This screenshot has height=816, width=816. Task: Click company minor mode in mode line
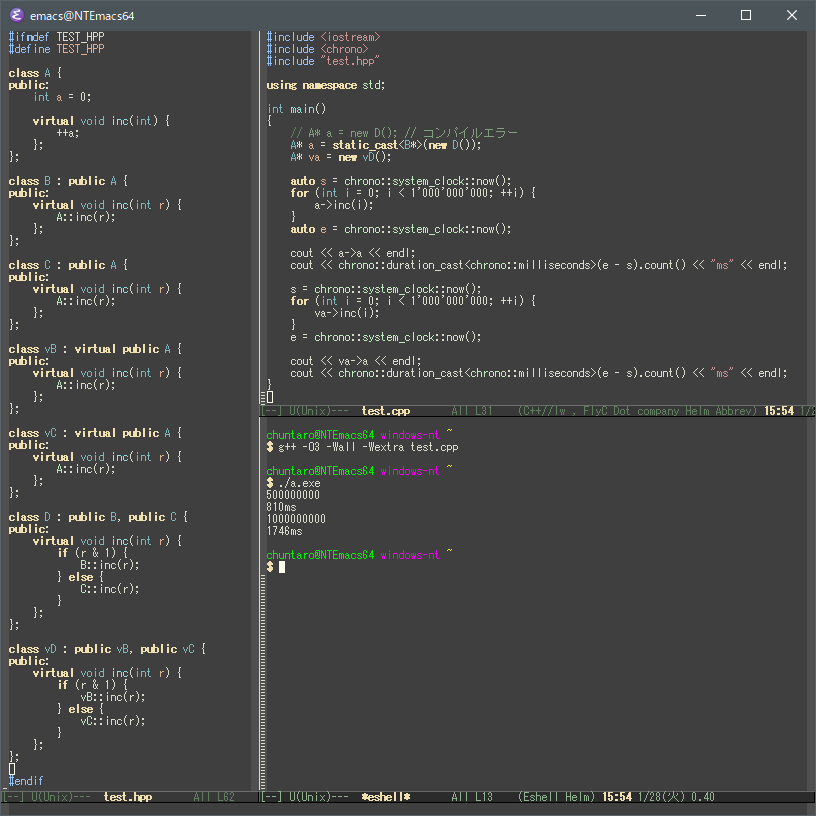[x=658, y=411]
